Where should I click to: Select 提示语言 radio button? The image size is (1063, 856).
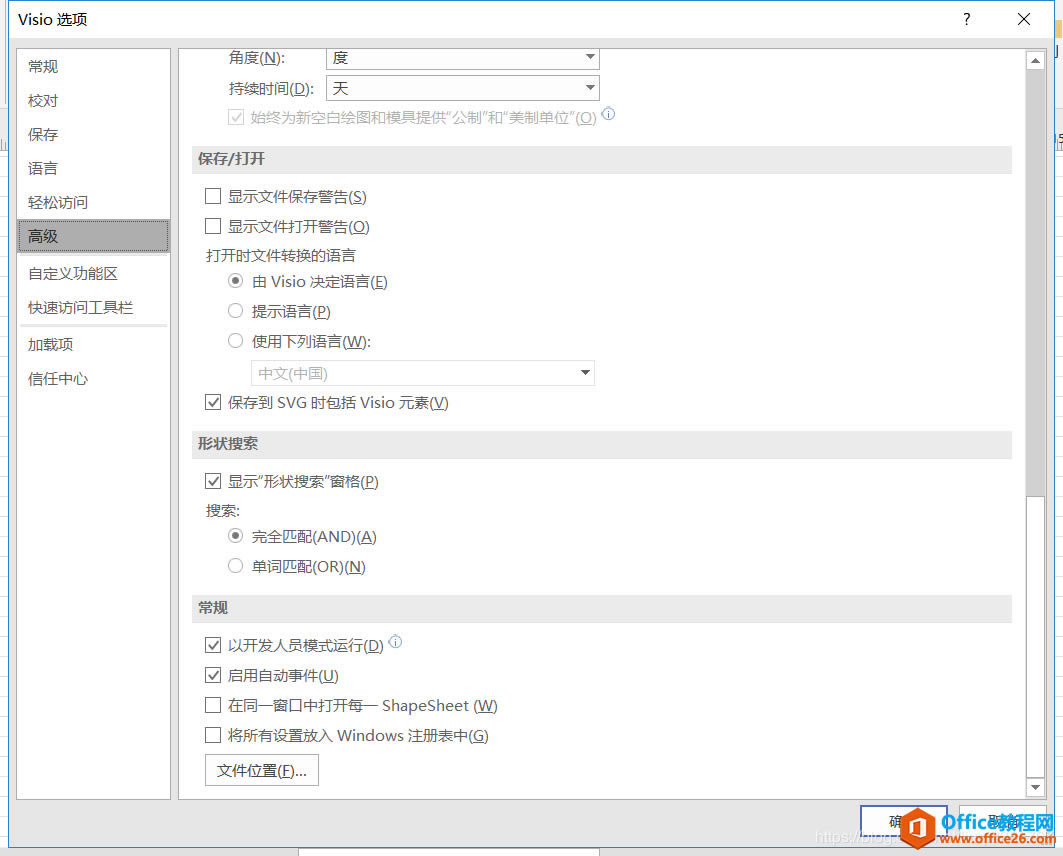pos(235,310)
